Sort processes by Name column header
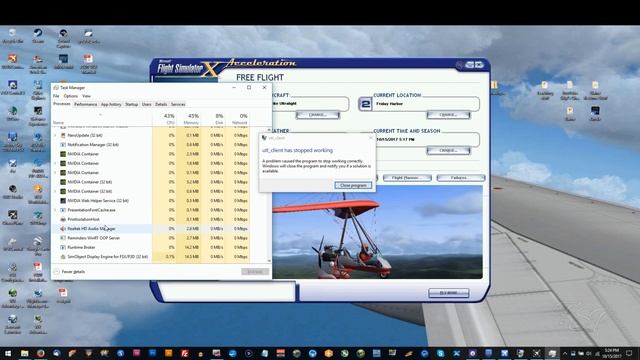Image resolution: width=640 pixels, height=360 pixels. tap(102, 119)
